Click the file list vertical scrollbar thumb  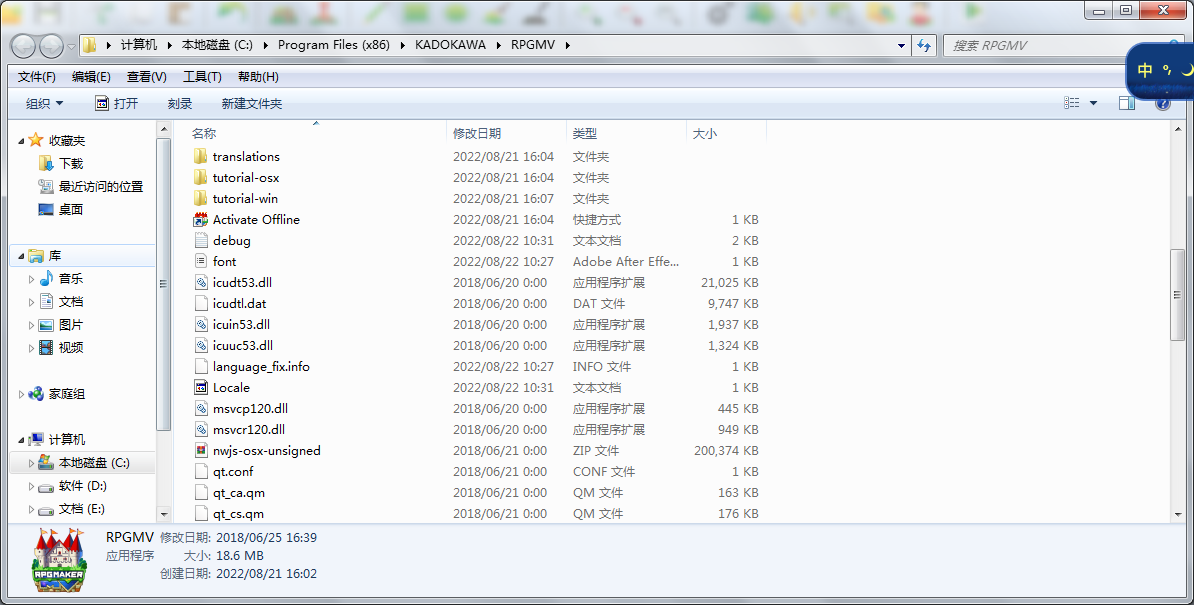tap(1177, 295)
